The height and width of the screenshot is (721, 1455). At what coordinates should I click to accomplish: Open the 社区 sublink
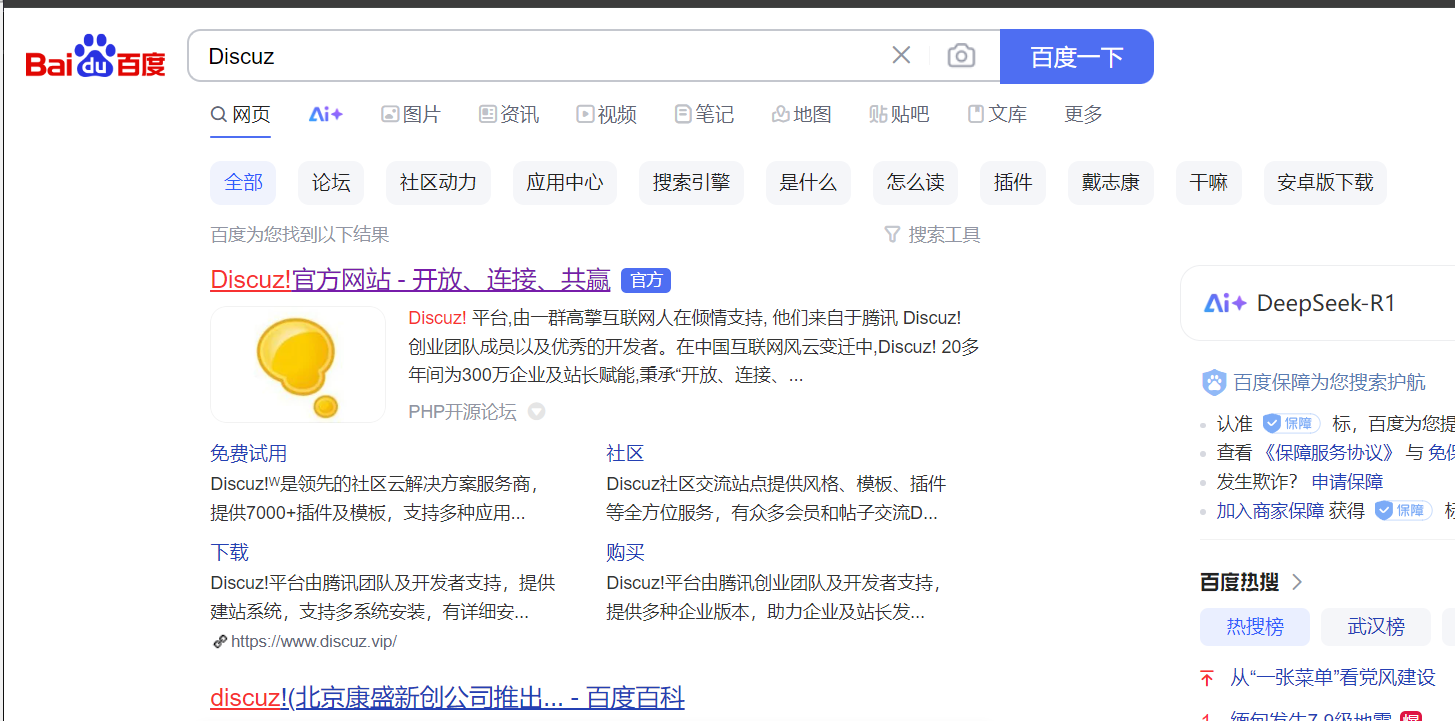pos(625,454)
